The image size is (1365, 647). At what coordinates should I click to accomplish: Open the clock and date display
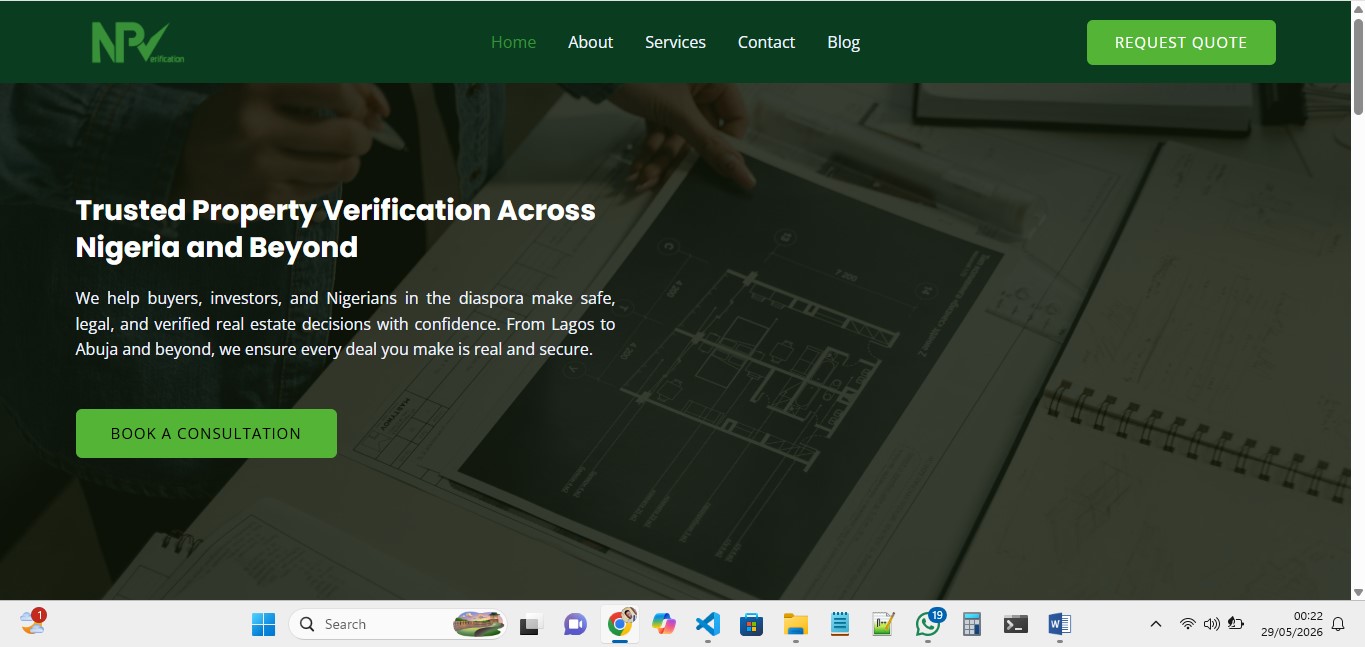(x=1291, y=624)
